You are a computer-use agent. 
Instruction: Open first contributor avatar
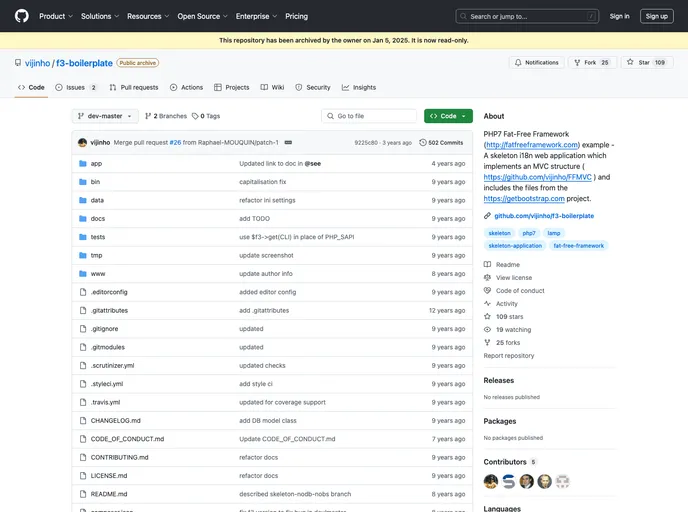pos(491,482)
